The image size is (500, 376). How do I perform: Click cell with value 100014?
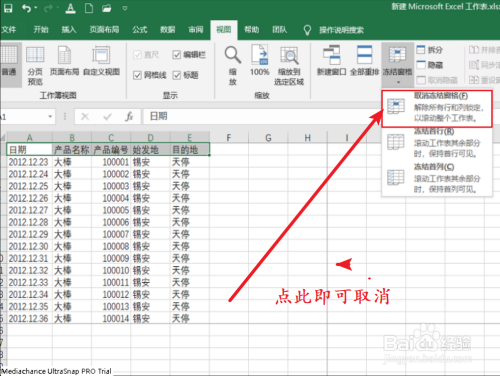tap(111, 318)
